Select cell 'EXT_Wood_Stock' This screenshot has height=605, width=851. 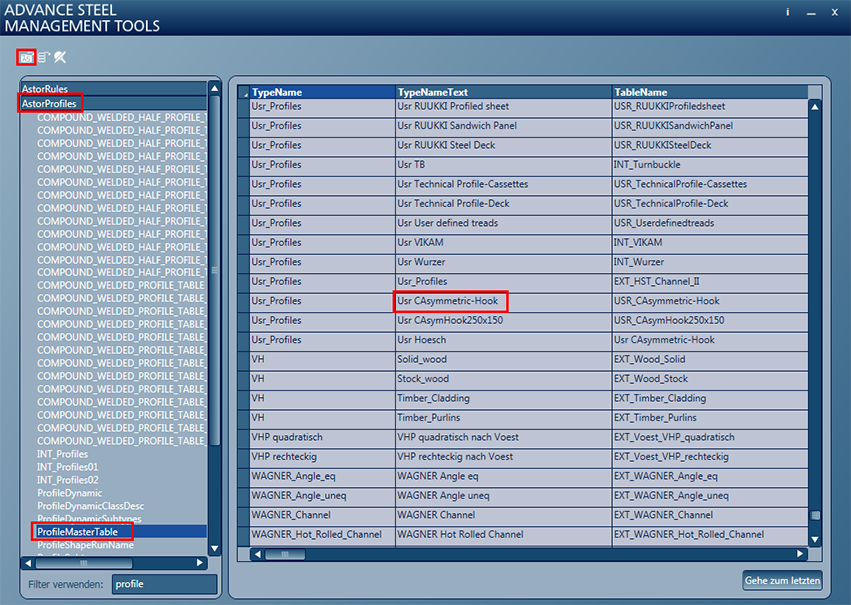(710, 379)
